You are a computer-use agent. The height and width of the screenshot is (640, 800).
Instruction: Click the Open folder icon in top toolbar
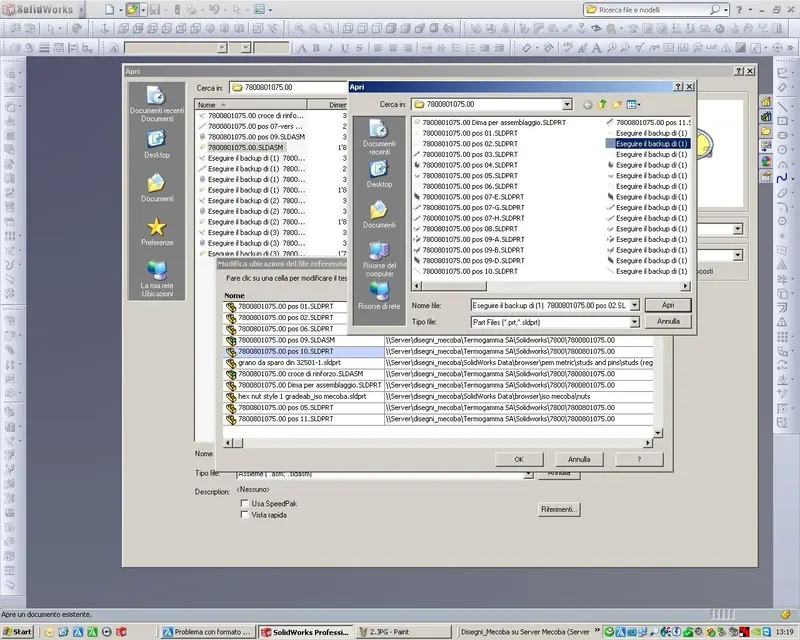(x=133, y=9)
